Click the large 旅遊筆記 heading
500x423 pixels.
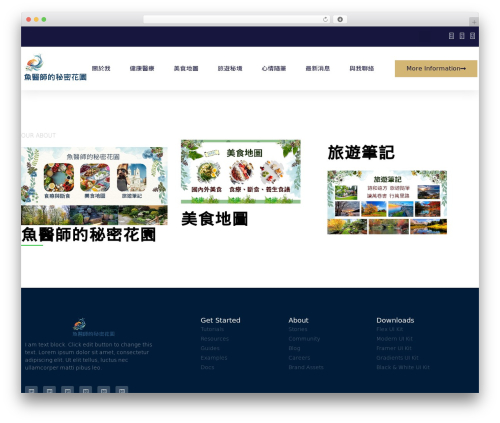pyautogui.click(x=361, y=153)
